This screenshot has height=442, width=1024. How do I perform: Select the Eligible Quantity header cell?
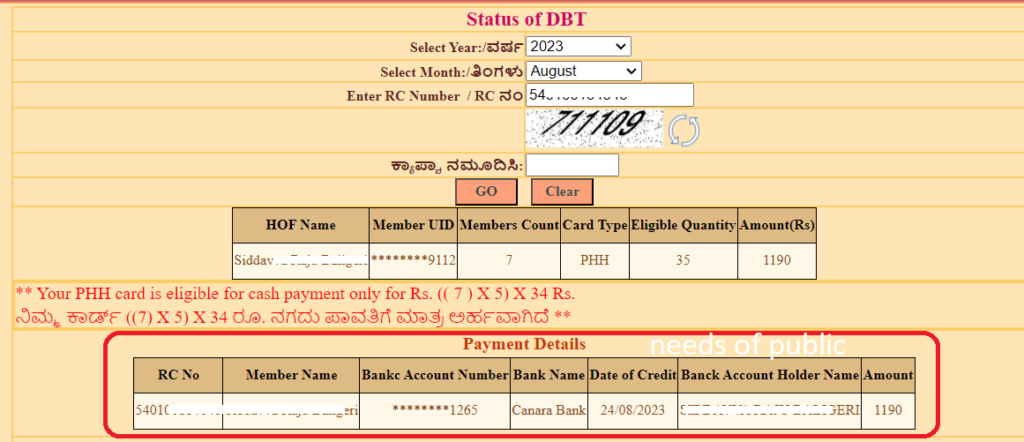click(683, 225)
